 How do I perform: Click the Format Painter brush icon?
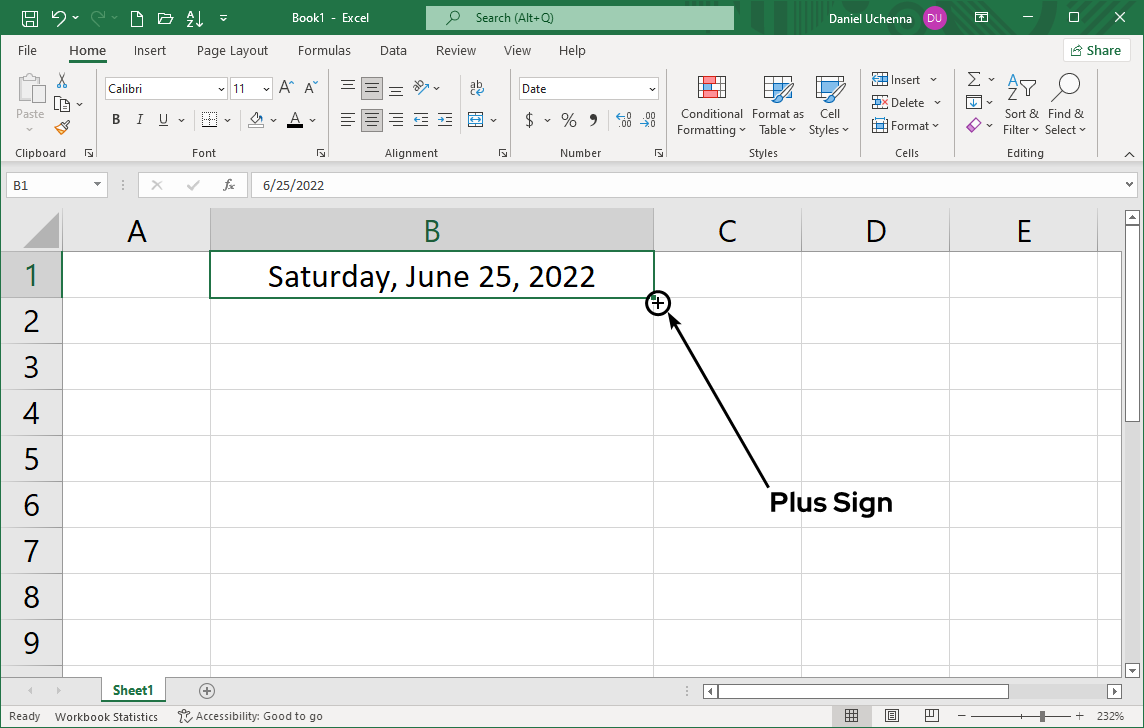62,128
